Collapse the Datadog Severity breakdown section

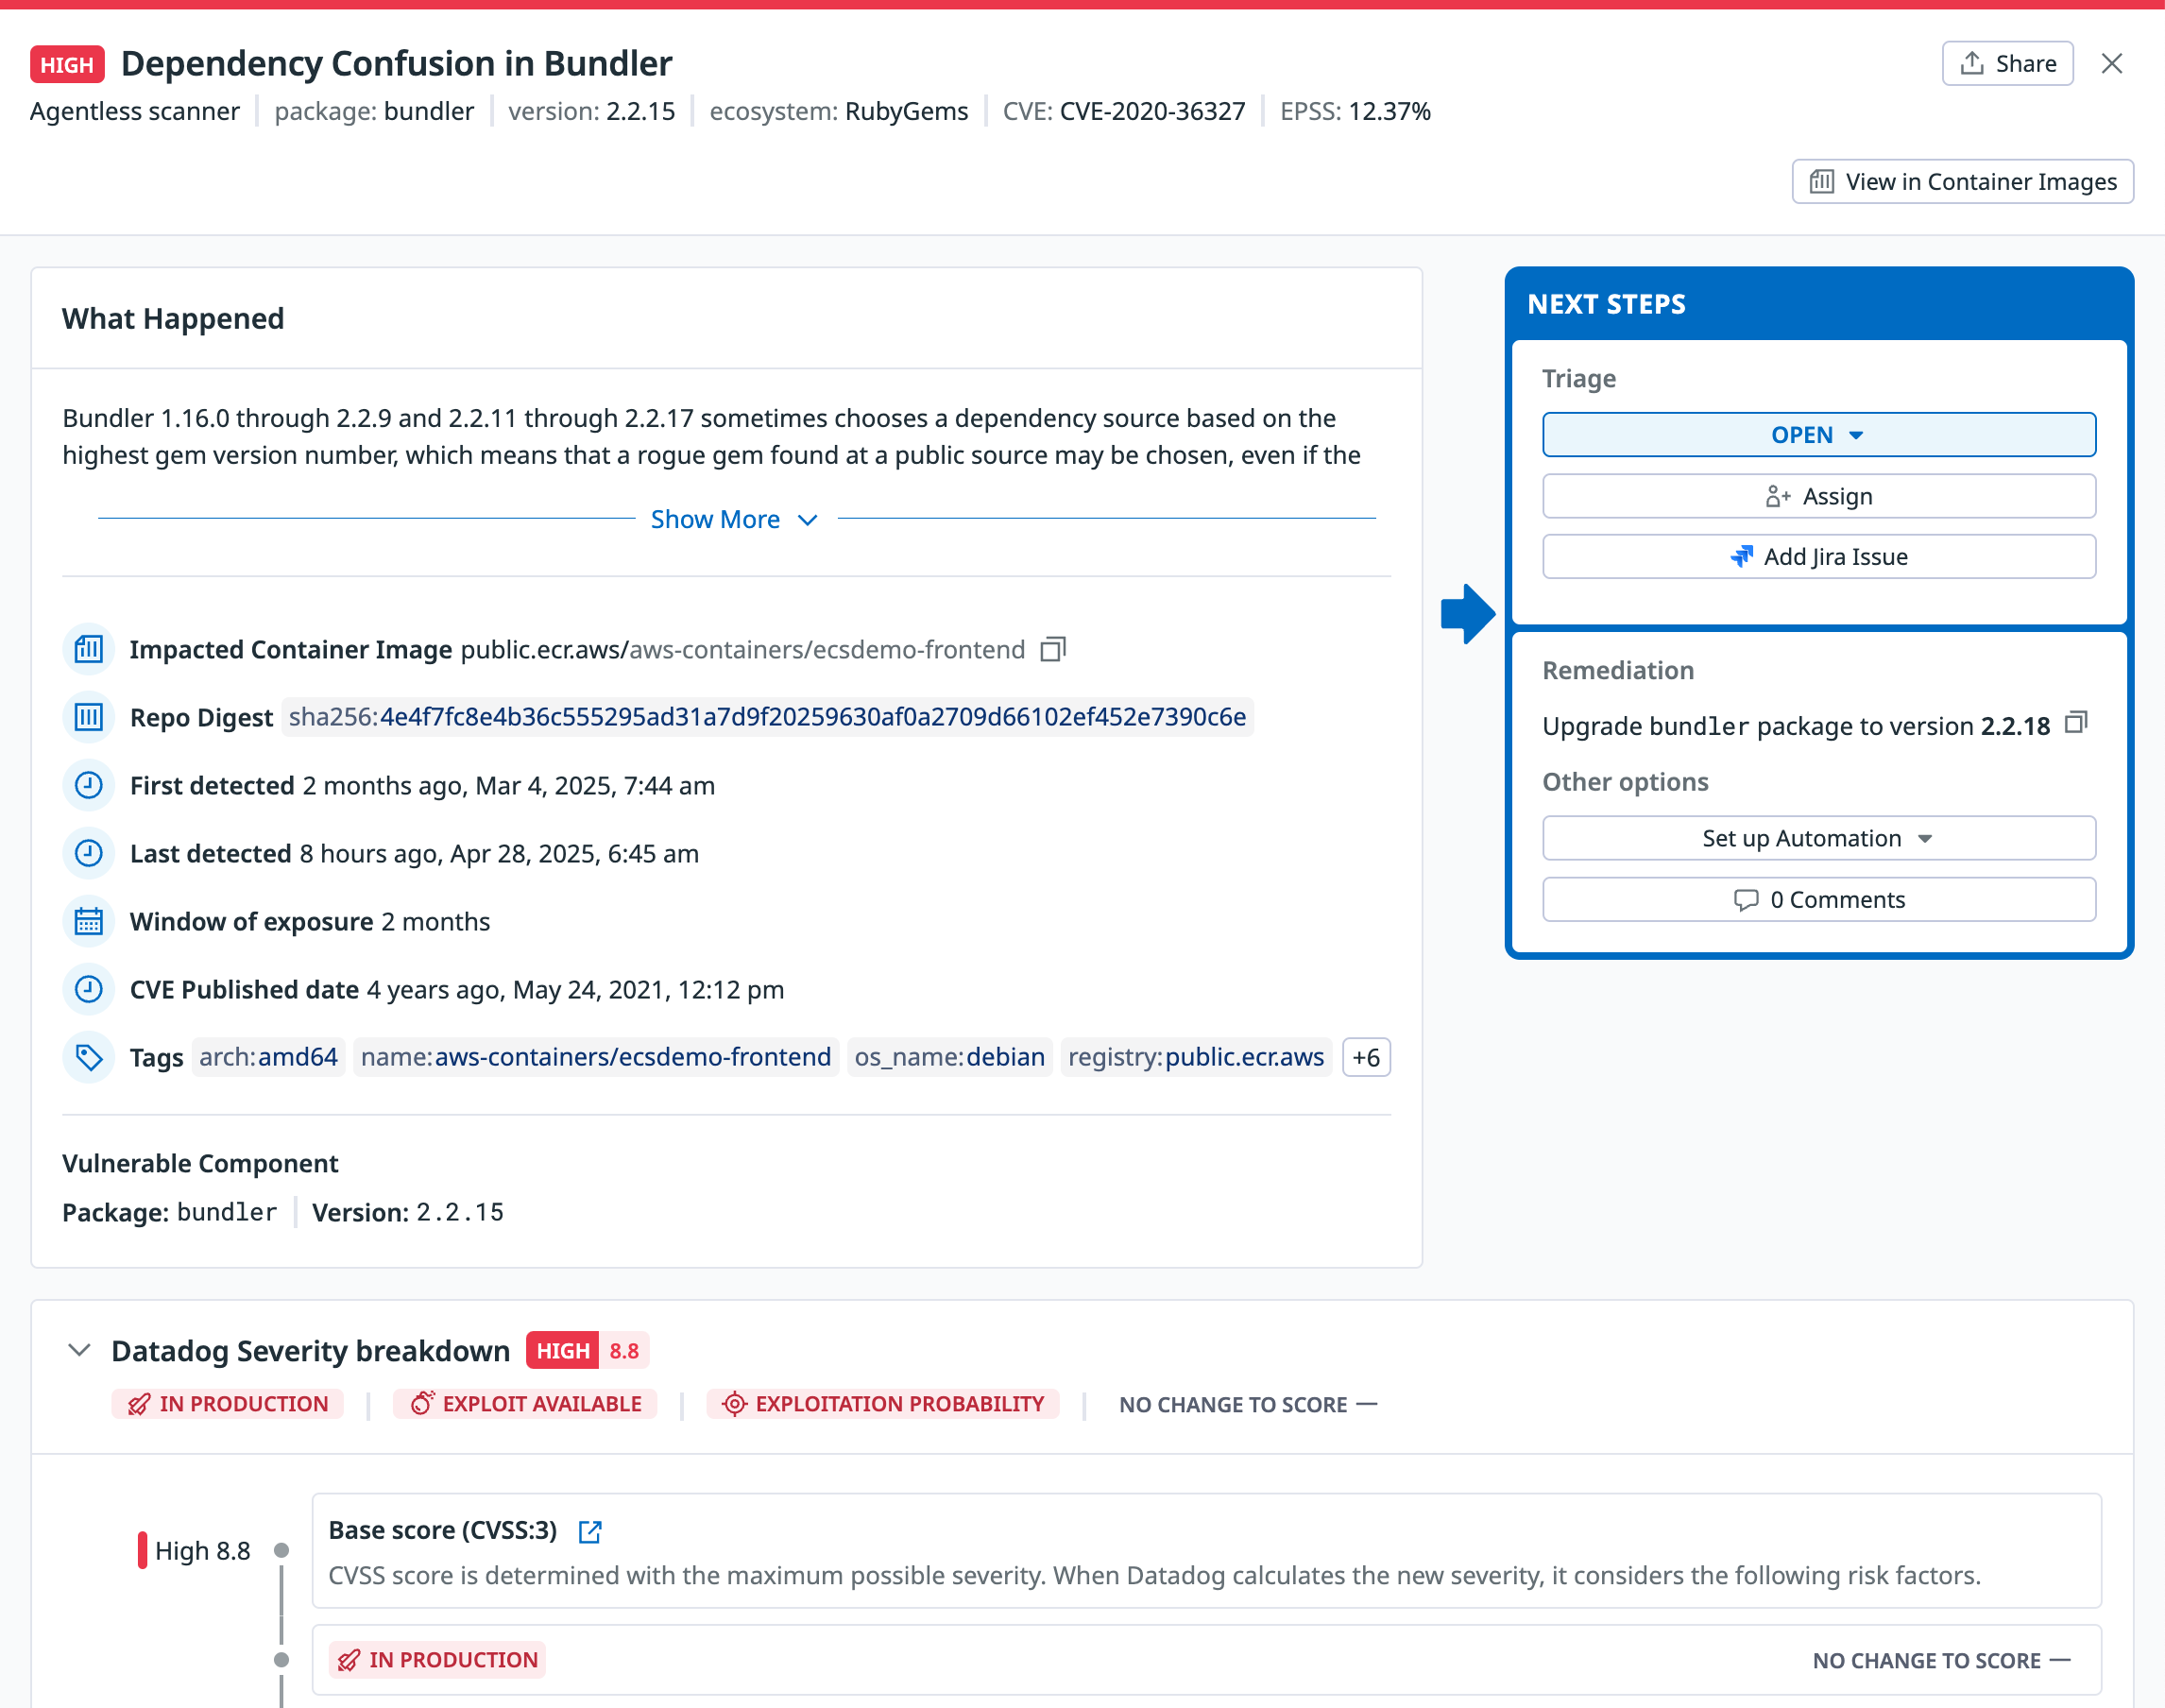point(80,1350)
